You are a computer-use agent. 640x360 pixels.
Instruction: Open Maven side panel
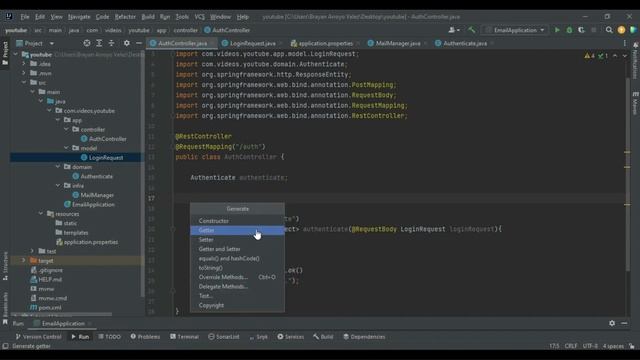[635, 103]
